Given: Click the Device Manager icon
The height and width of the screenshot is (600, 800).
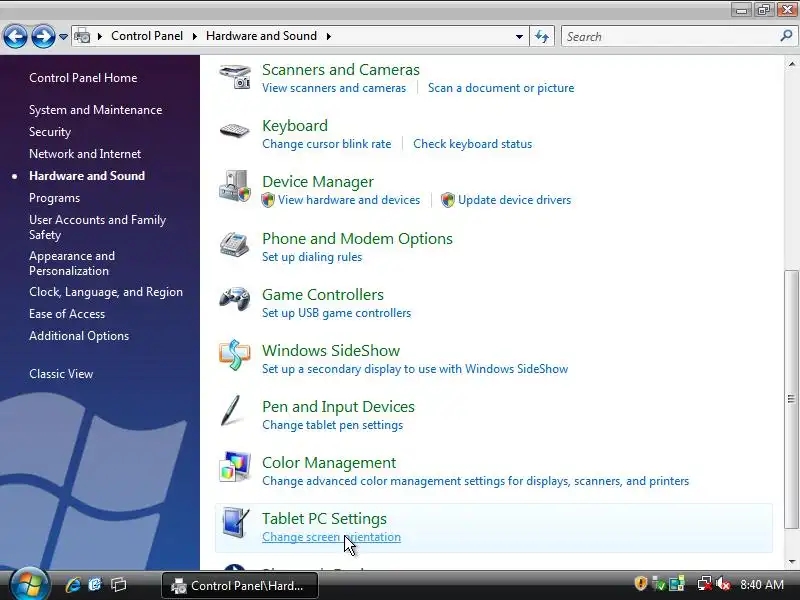Looking at the screenshot, I should pos(235,186).
